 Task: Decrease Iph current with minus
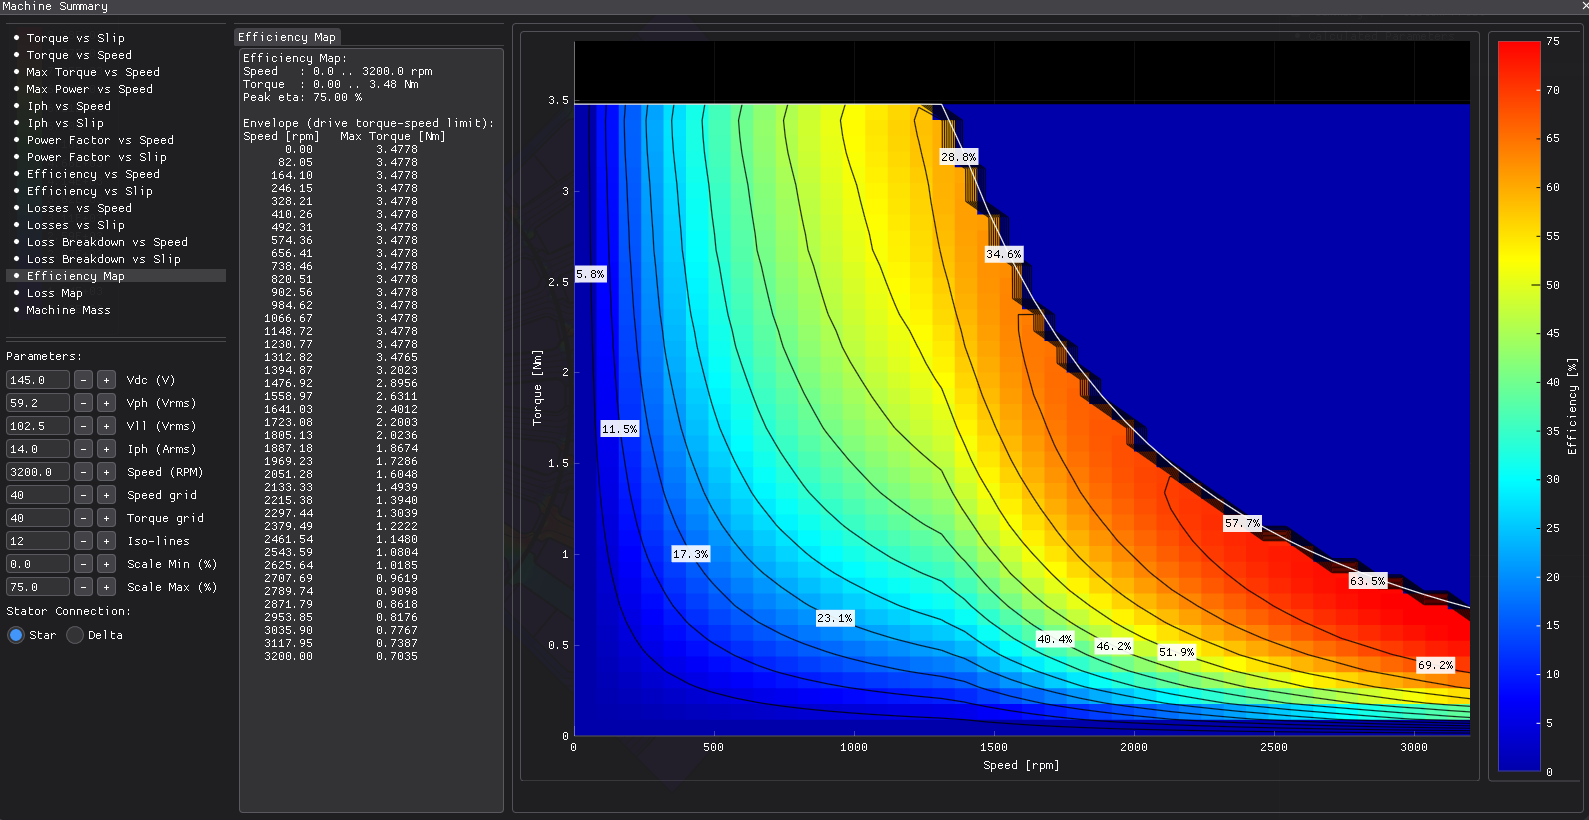84,449
